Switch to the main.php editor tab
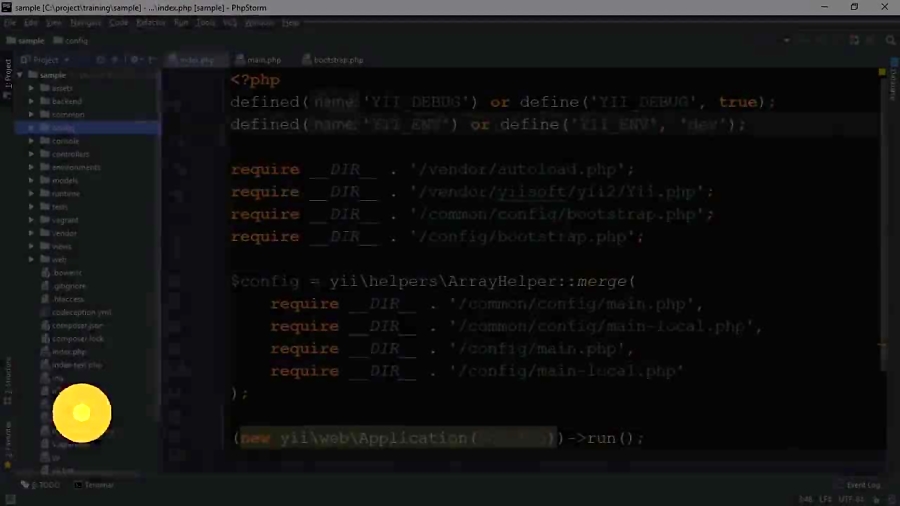This screenshot has height=506, width=900. [258, 60]
